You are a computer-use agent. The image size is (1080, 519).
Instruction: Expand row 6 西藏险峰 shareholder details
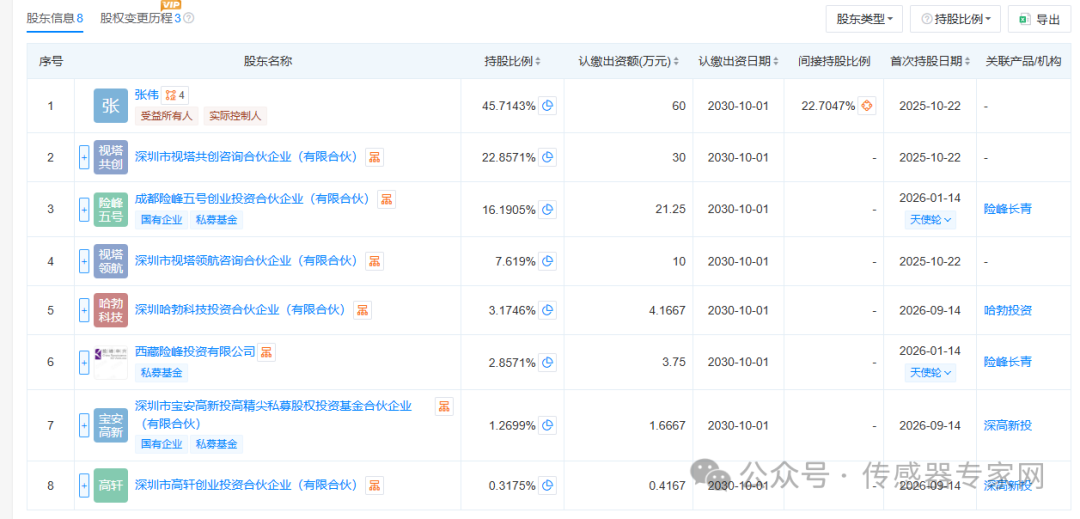pyautogui.click(x=84, y=362)
